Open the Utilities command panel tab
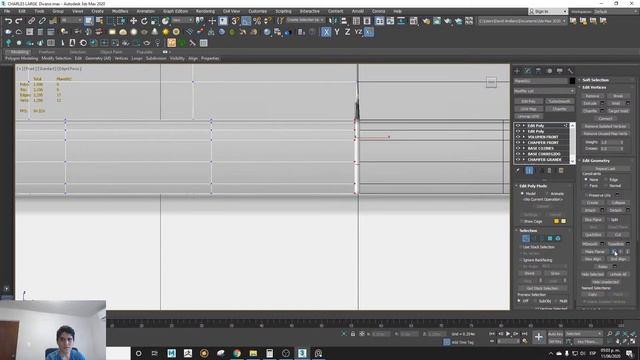Viewport: 640px width, 360px height. pyautogui.click(x=570, y=71)
